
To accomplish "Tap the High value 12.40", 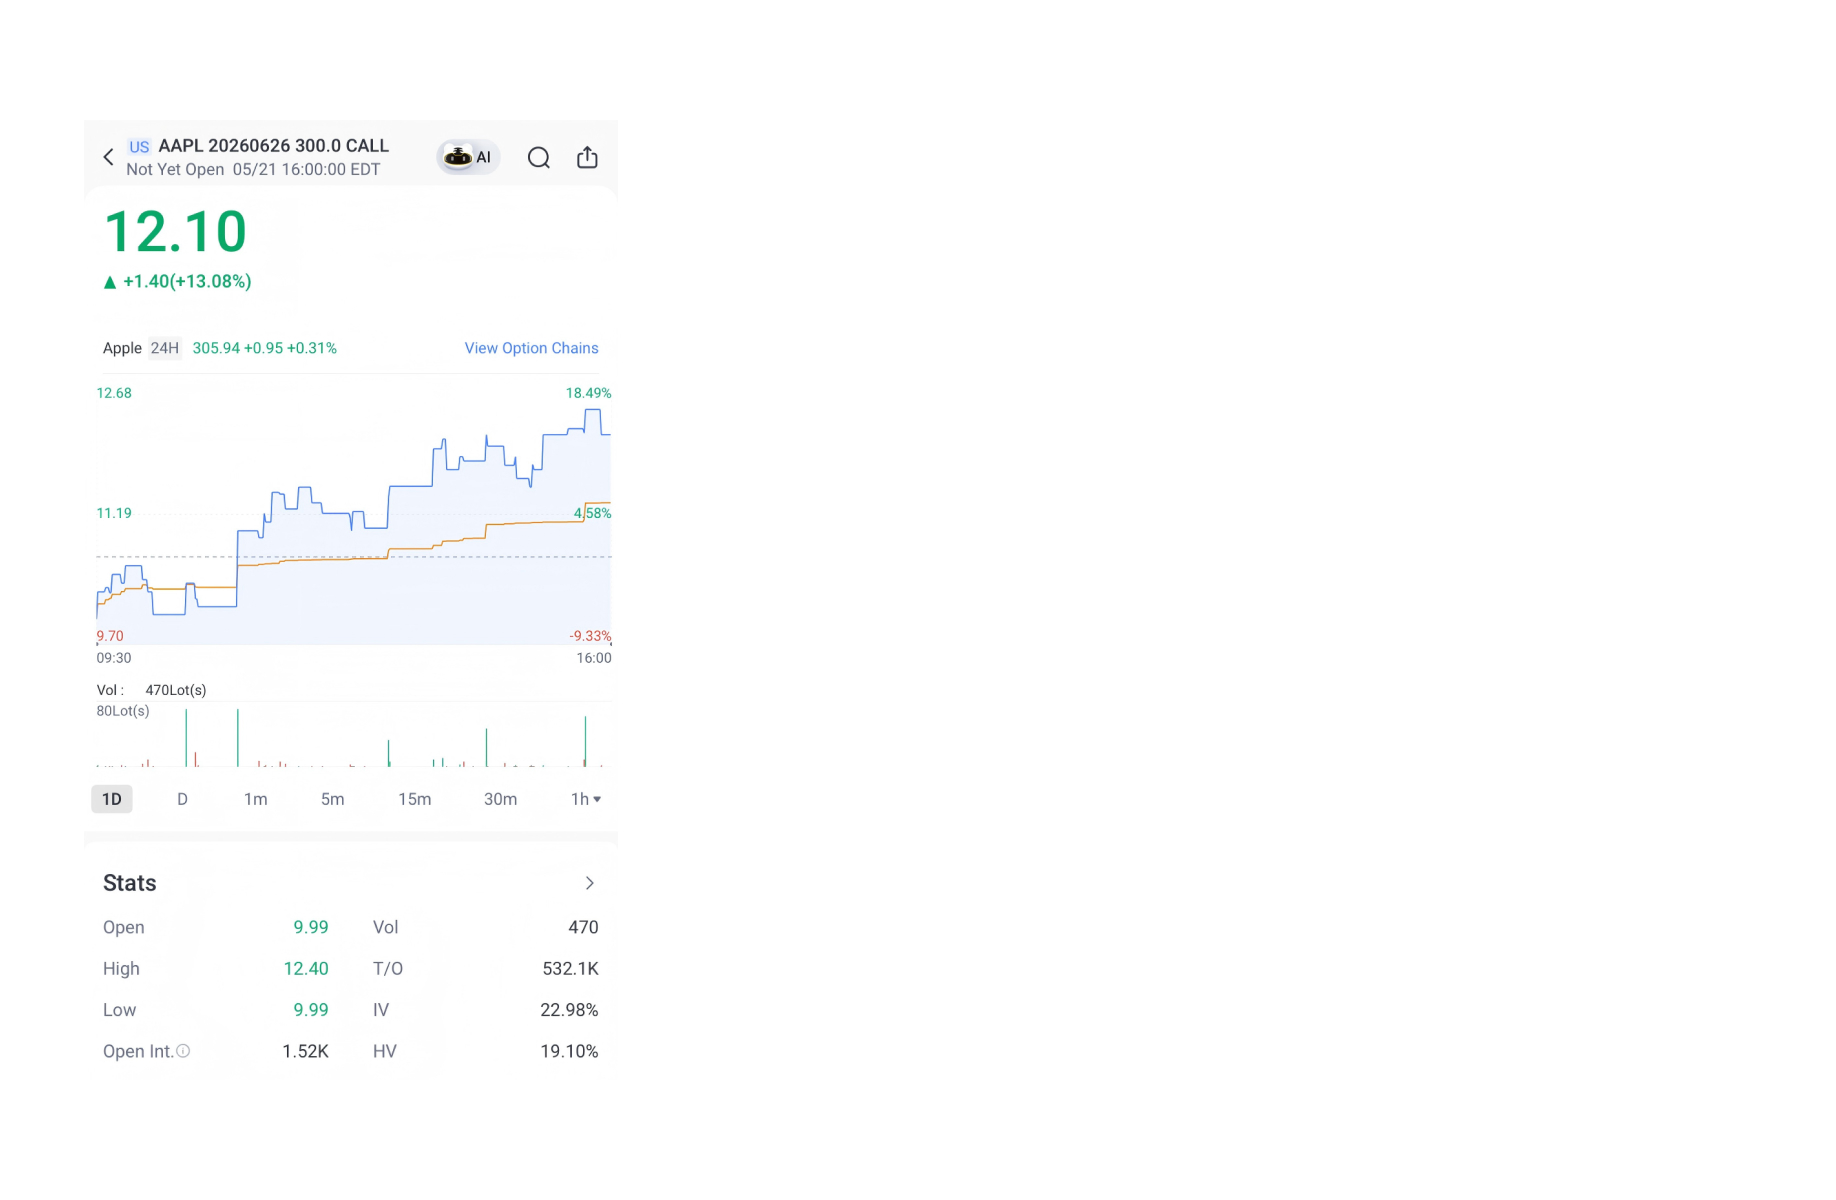I will click(306, 968).
